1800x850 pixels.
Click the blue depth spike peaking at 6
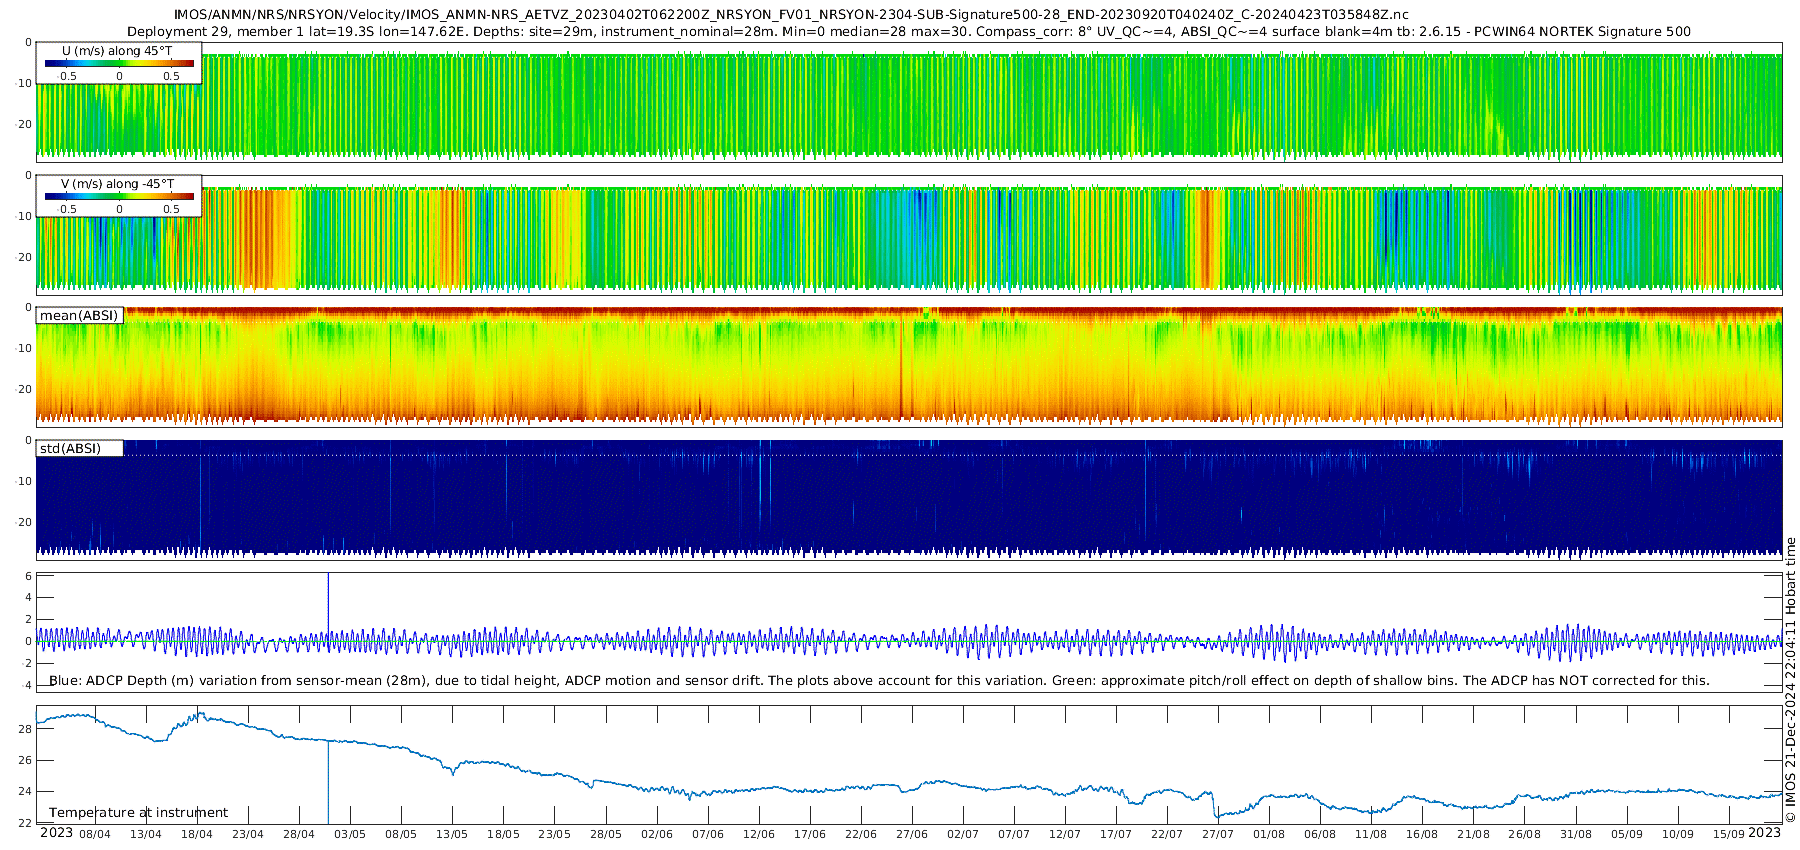[328, 600]
